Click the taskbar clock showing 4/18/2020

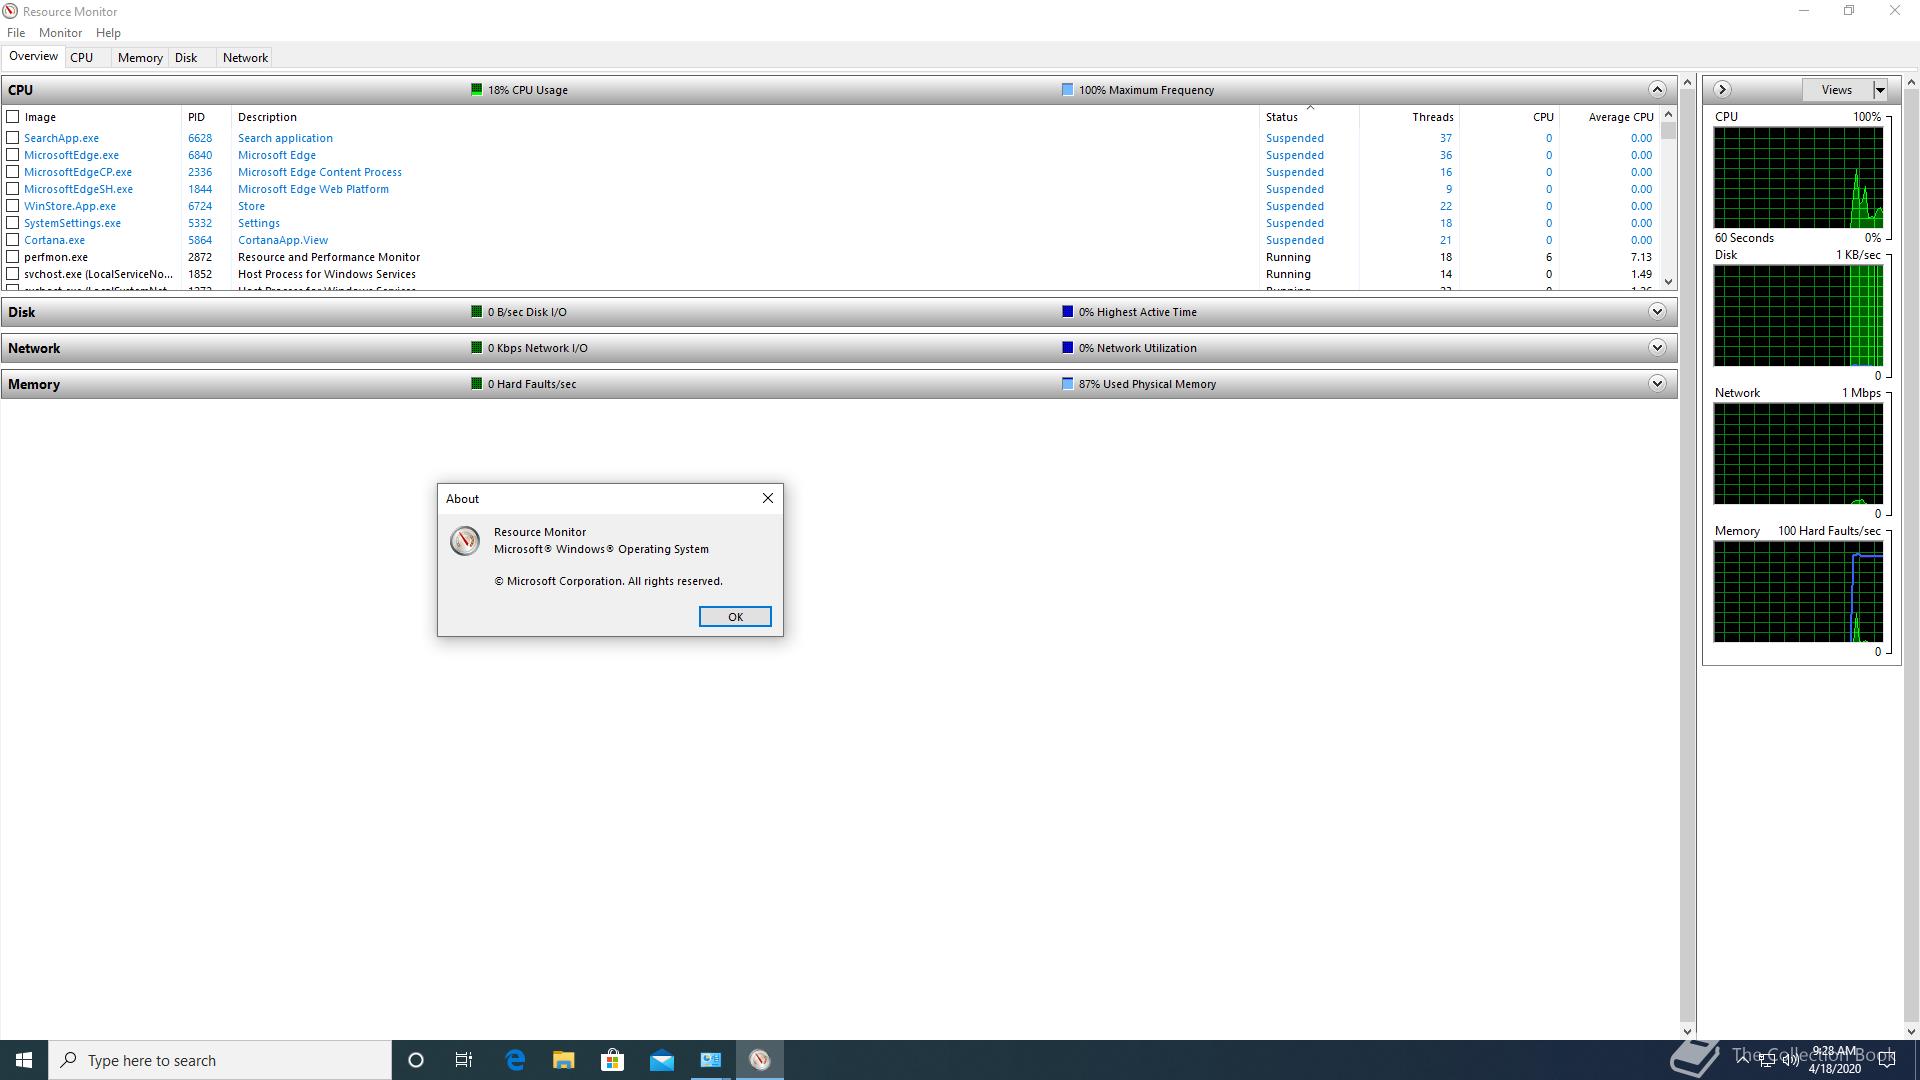1834,1060
